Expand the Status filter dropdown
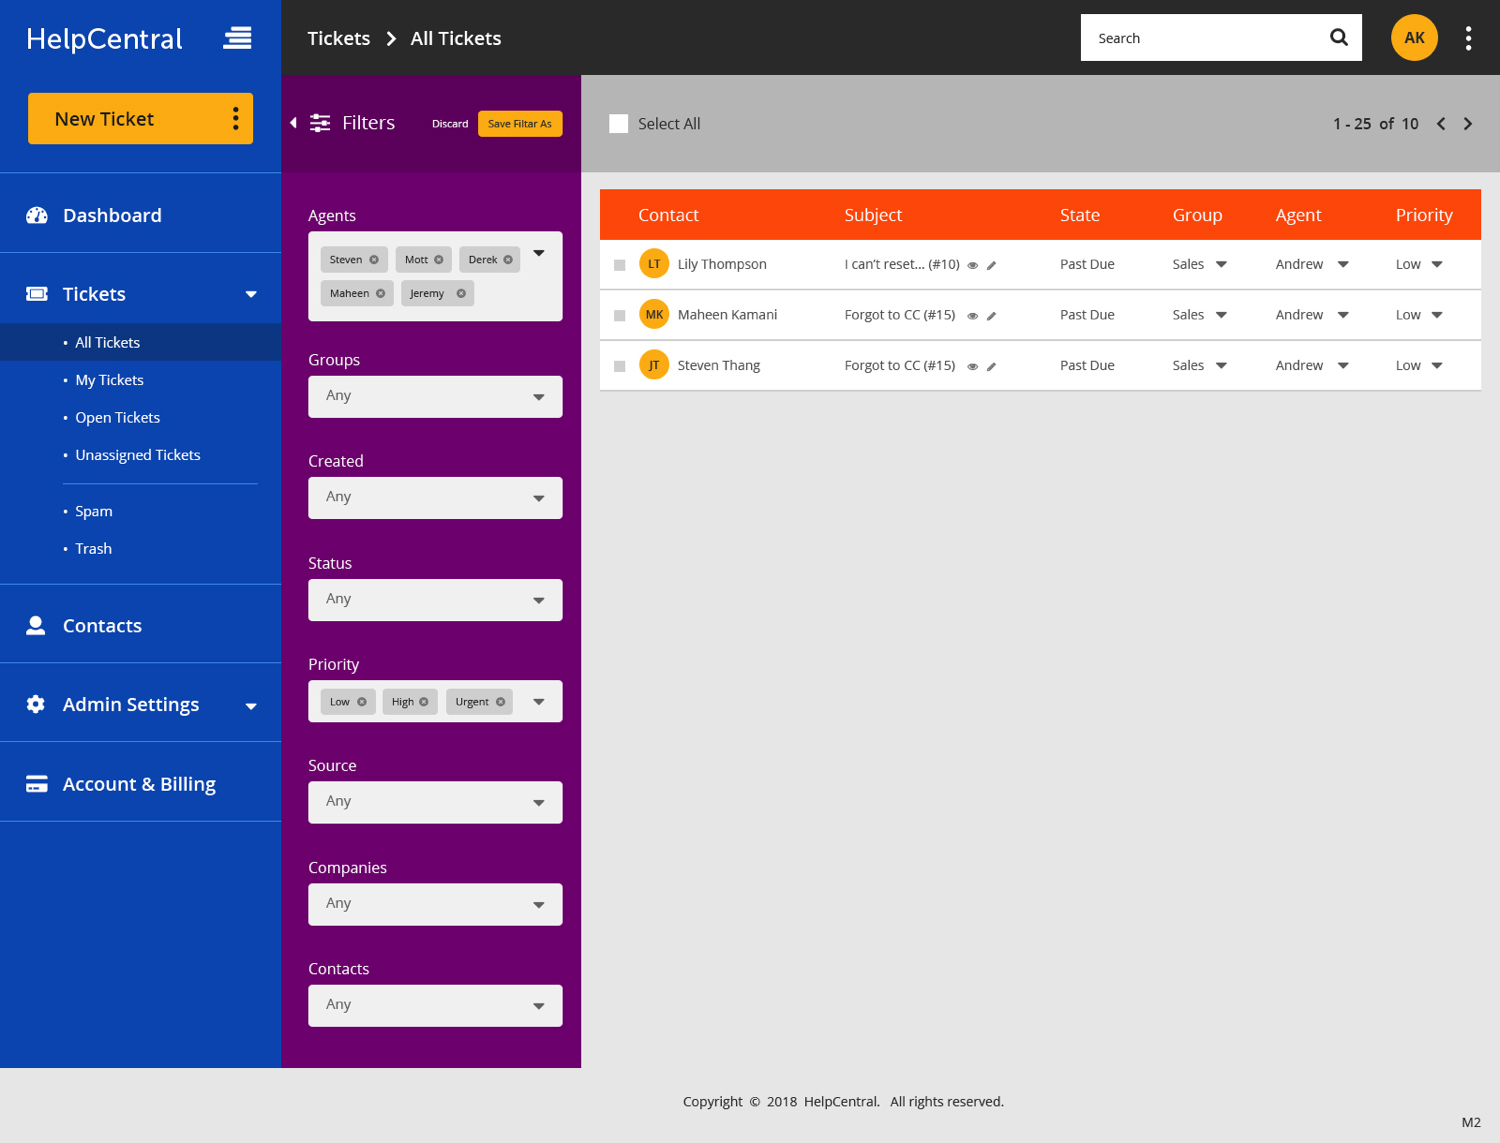This screenshot has width=1500, height=1143. [x=435, y=600]
